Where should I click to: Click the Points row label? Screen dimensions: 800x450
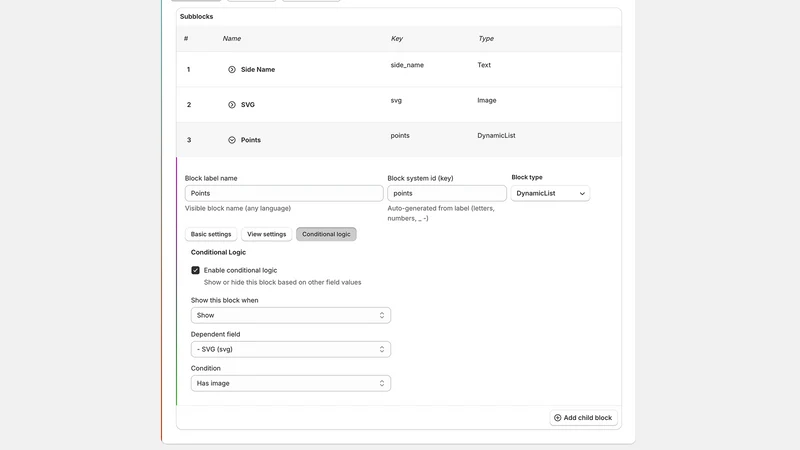tap(251, 140)
